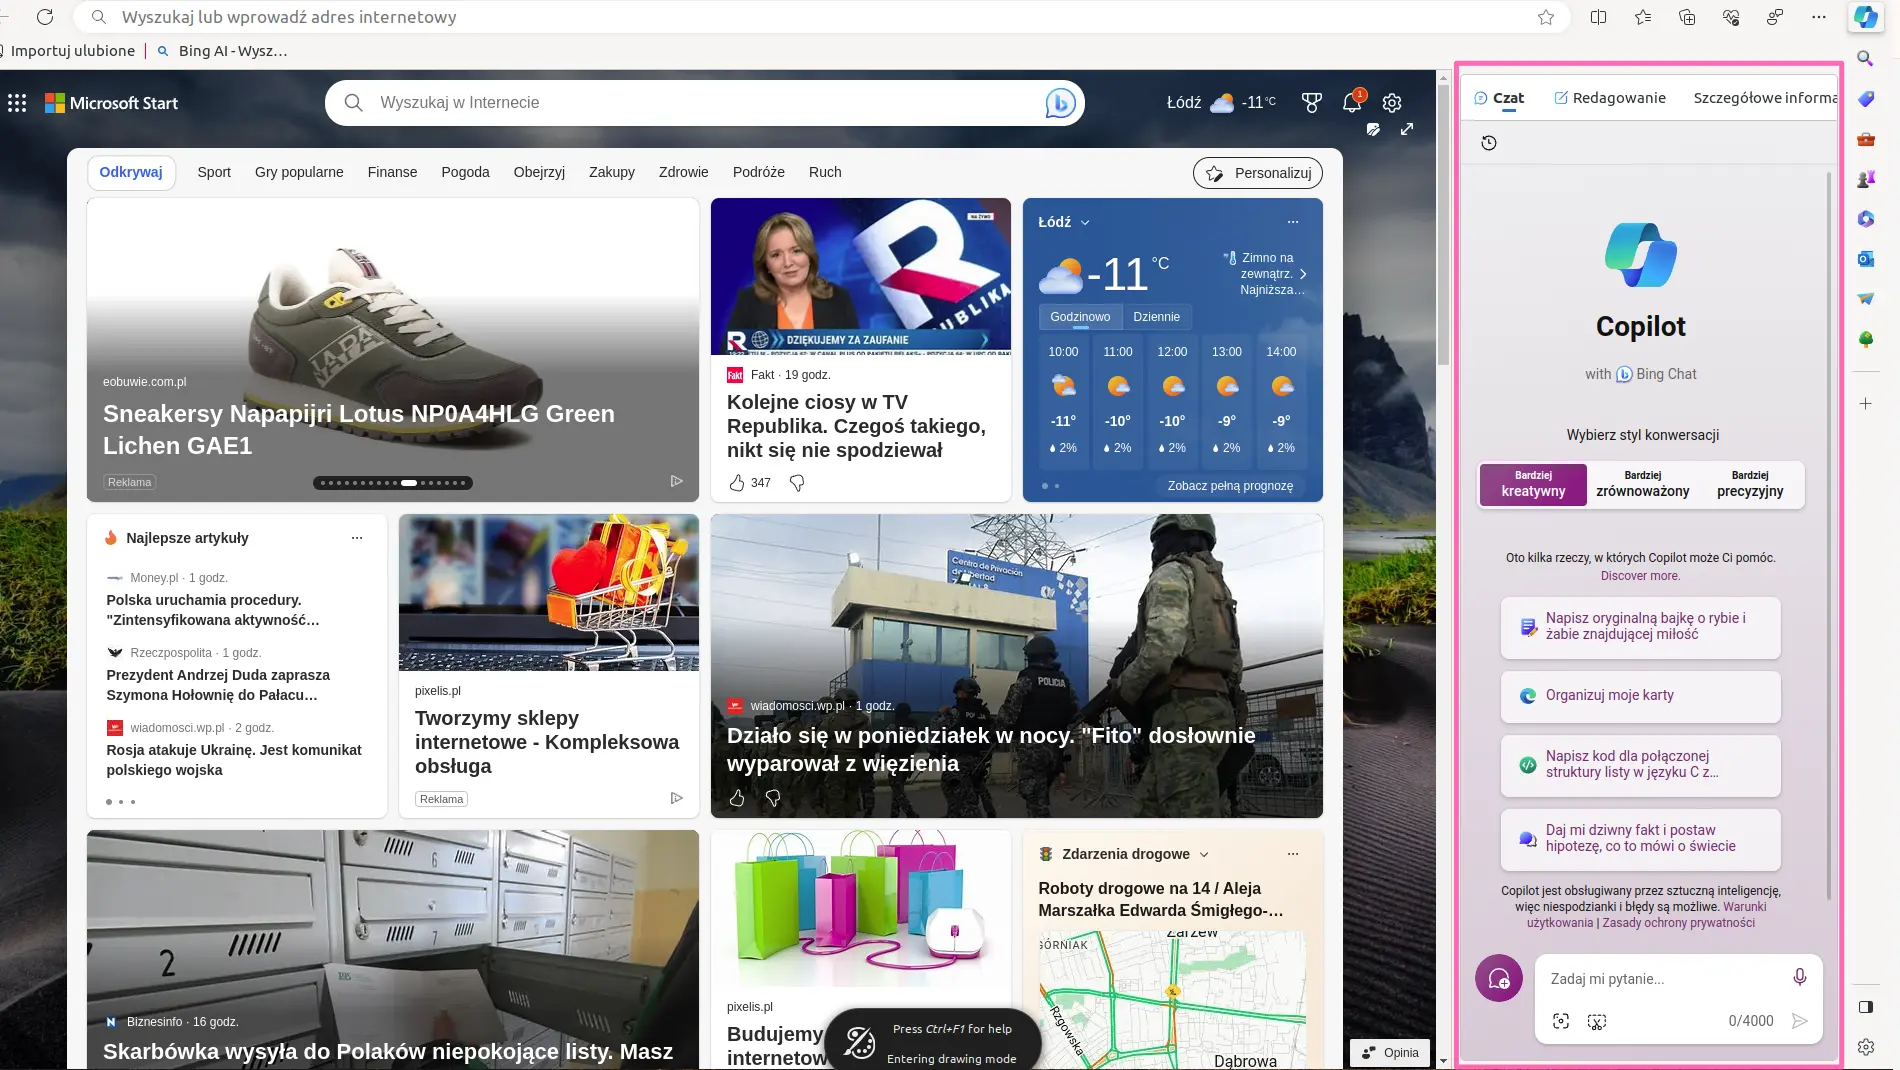This screenshot has height=1070, width=1900.
Task: Open the Sport tab
Action: pyautogui.click(x=214, y=172)
